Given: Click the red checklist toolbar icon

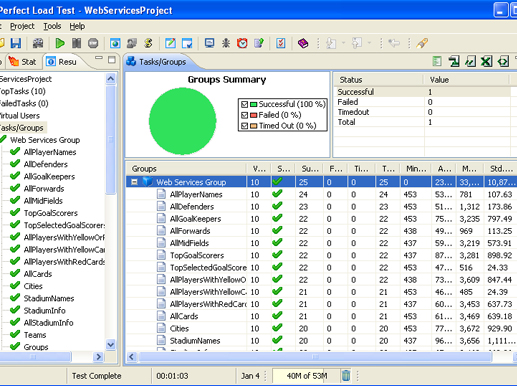Looking at the screenshot, I should pyautogui.click(x=281, y=43).
